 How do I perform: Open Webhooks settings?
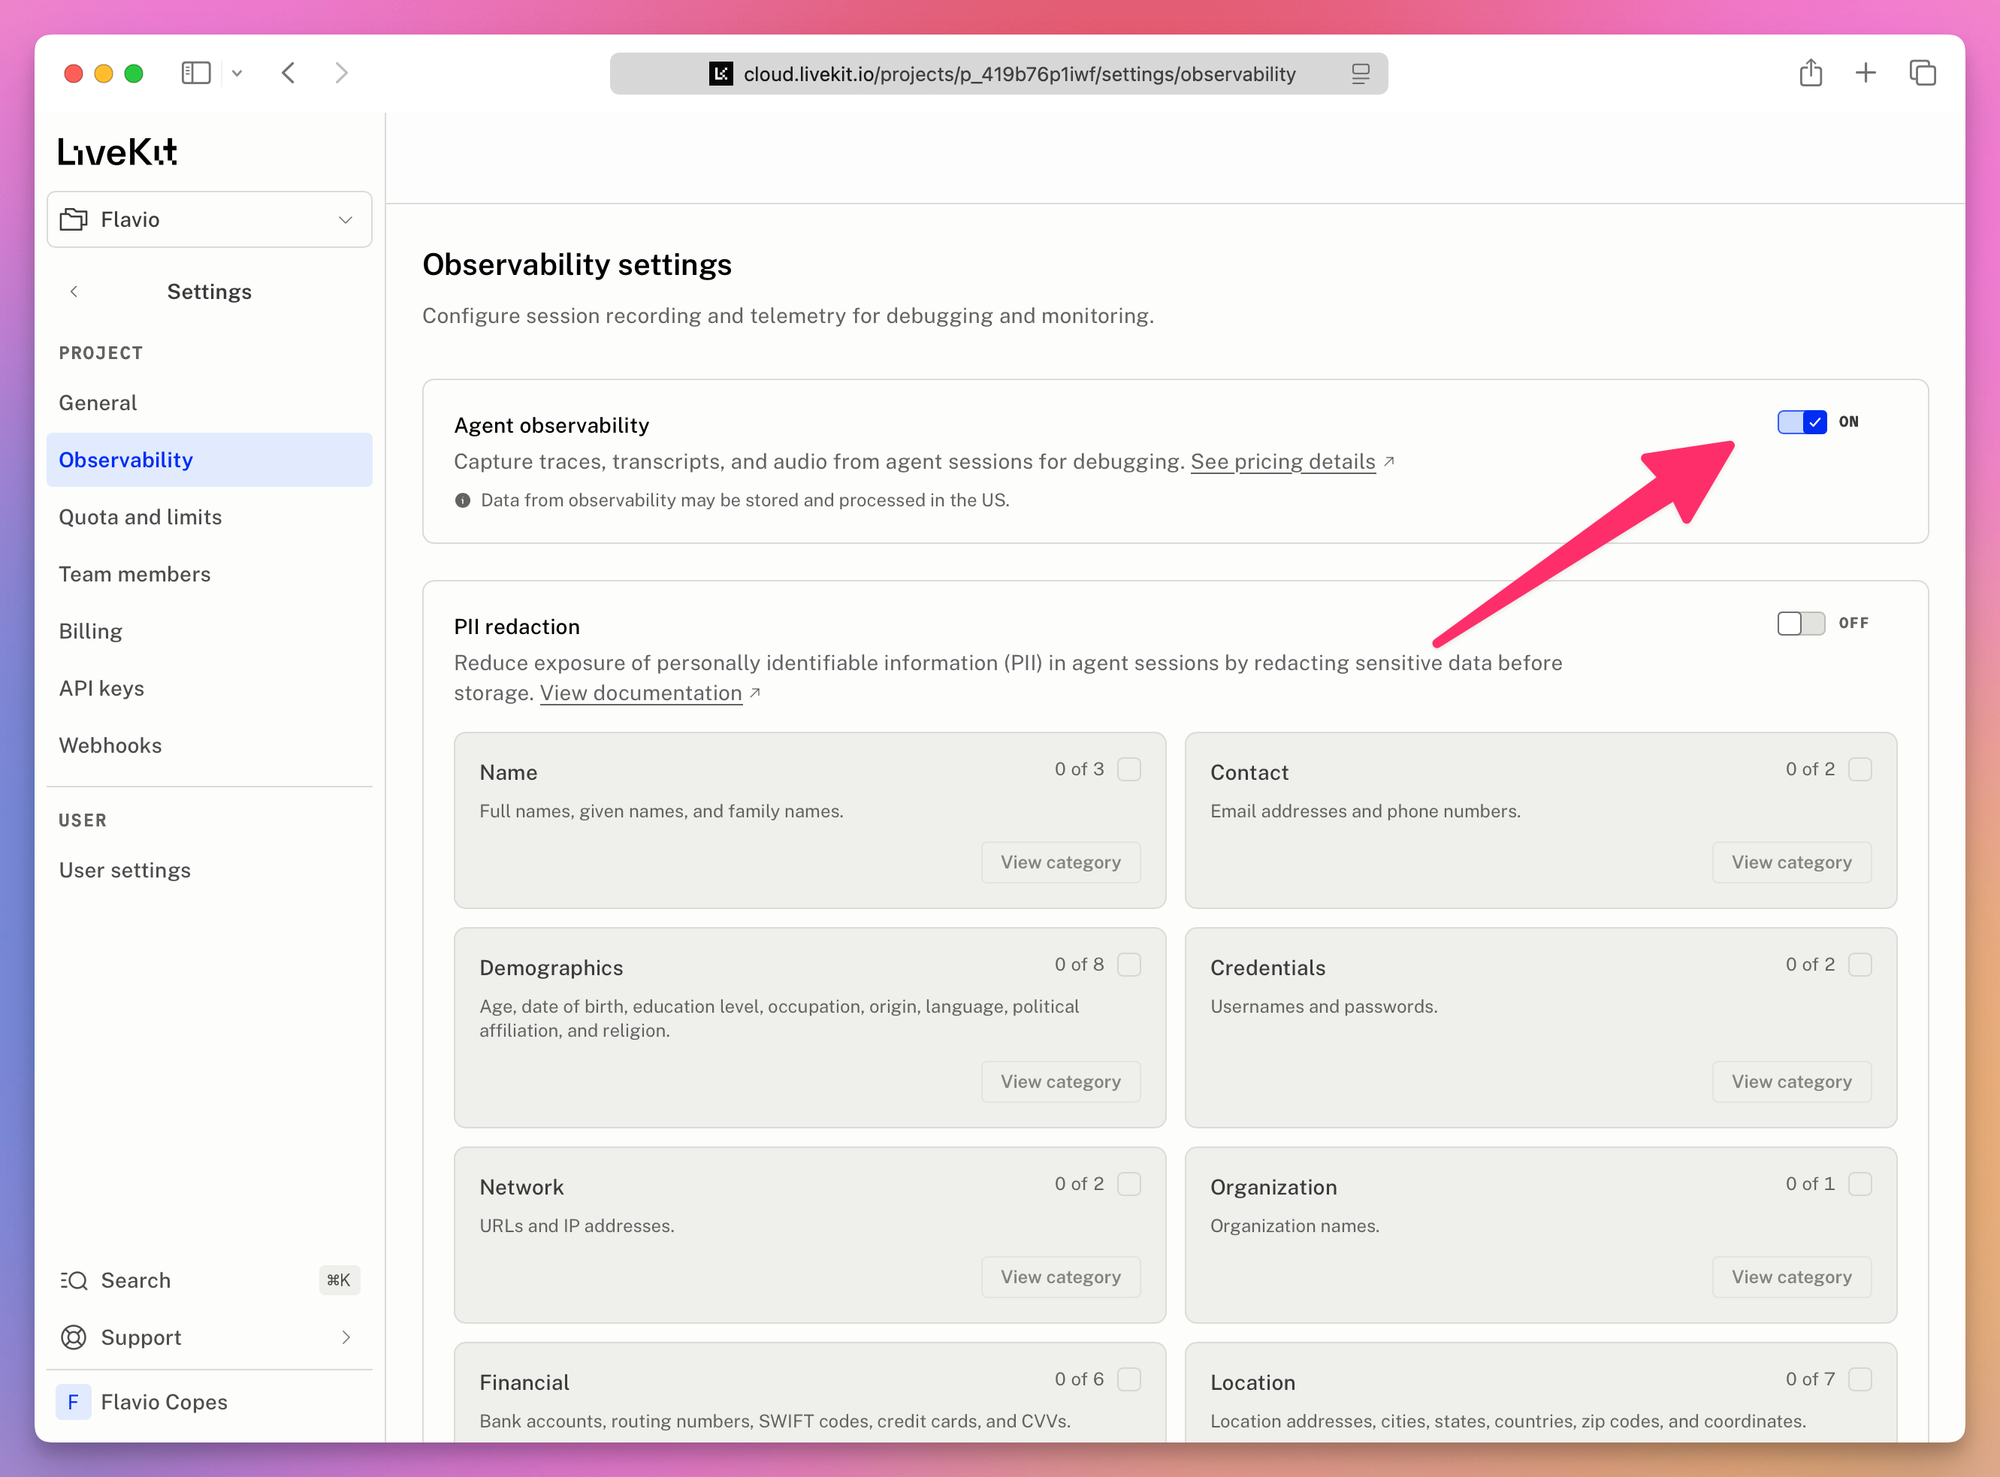point(209,745)
